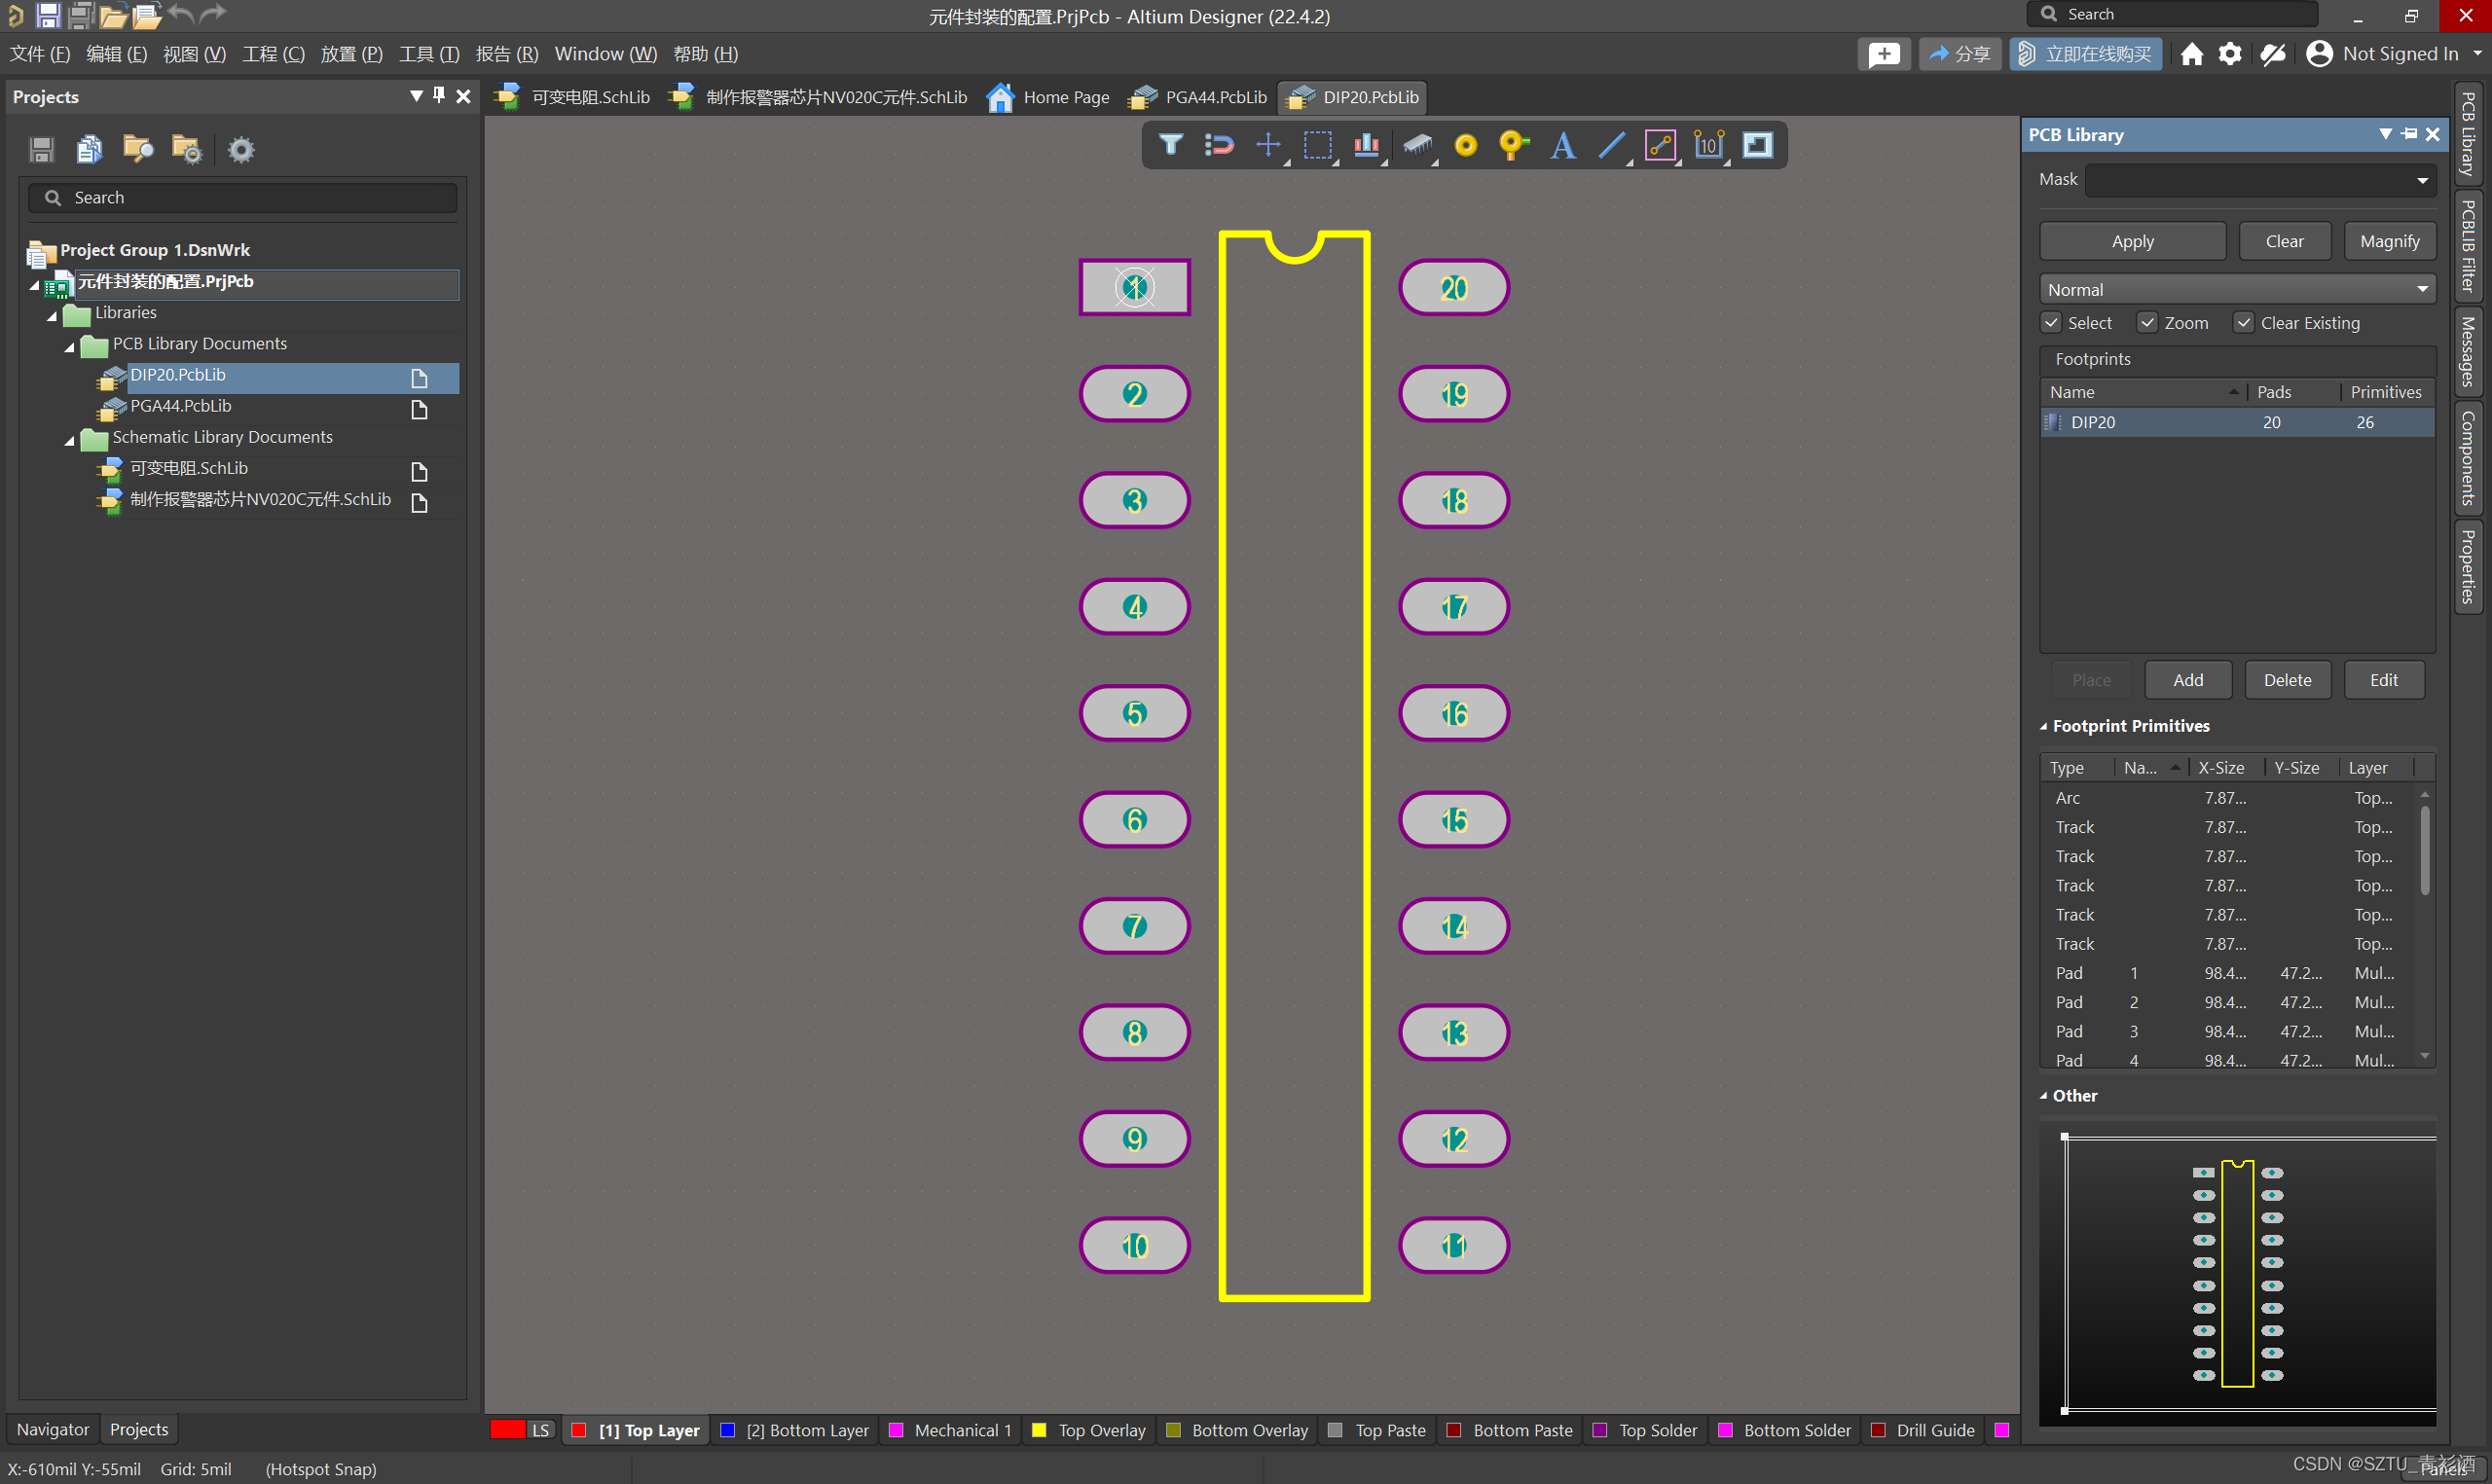Uncheck the Select checkbox
Image resolution: width=2492 pixels, height=1484 pixels.
[2051, 323]
